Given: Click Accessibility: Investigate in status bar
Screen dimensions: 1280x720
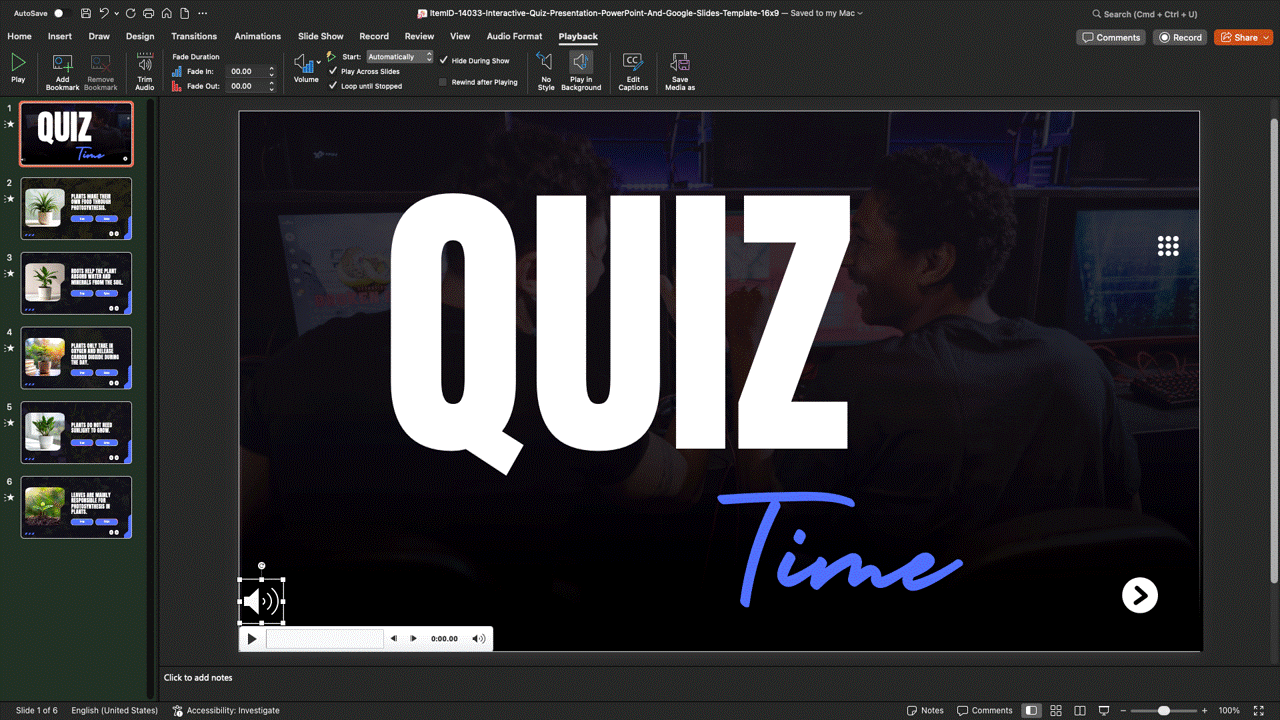Looking at the screenshot, I should click(x=226, y=711).
